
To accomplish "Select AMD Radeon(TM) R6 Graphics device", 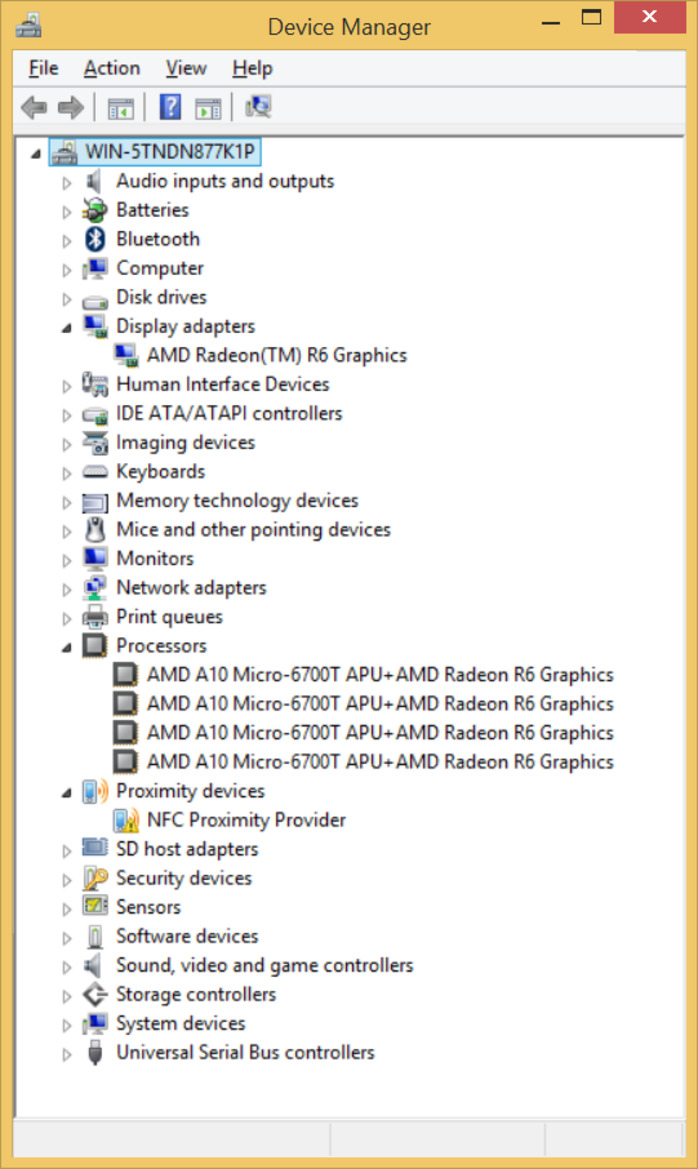I will coord(277,356).
